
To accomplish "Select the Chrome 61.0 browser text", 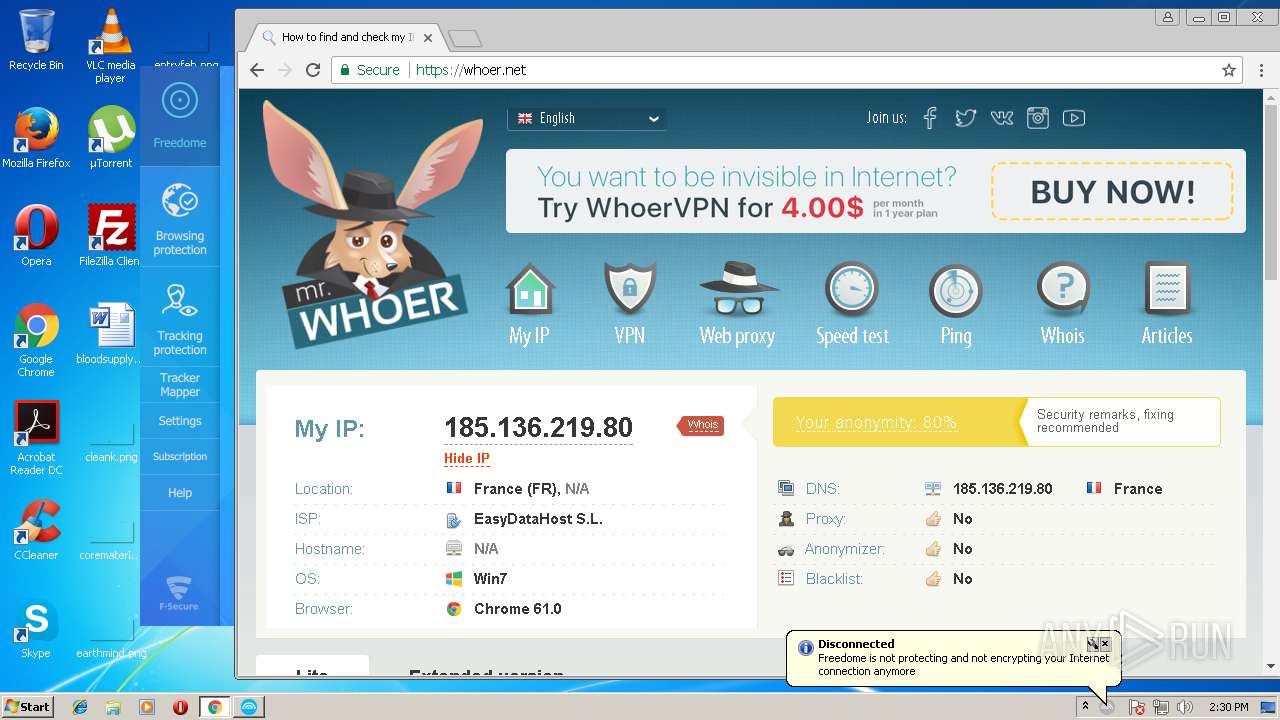I will tap(517, 609).
